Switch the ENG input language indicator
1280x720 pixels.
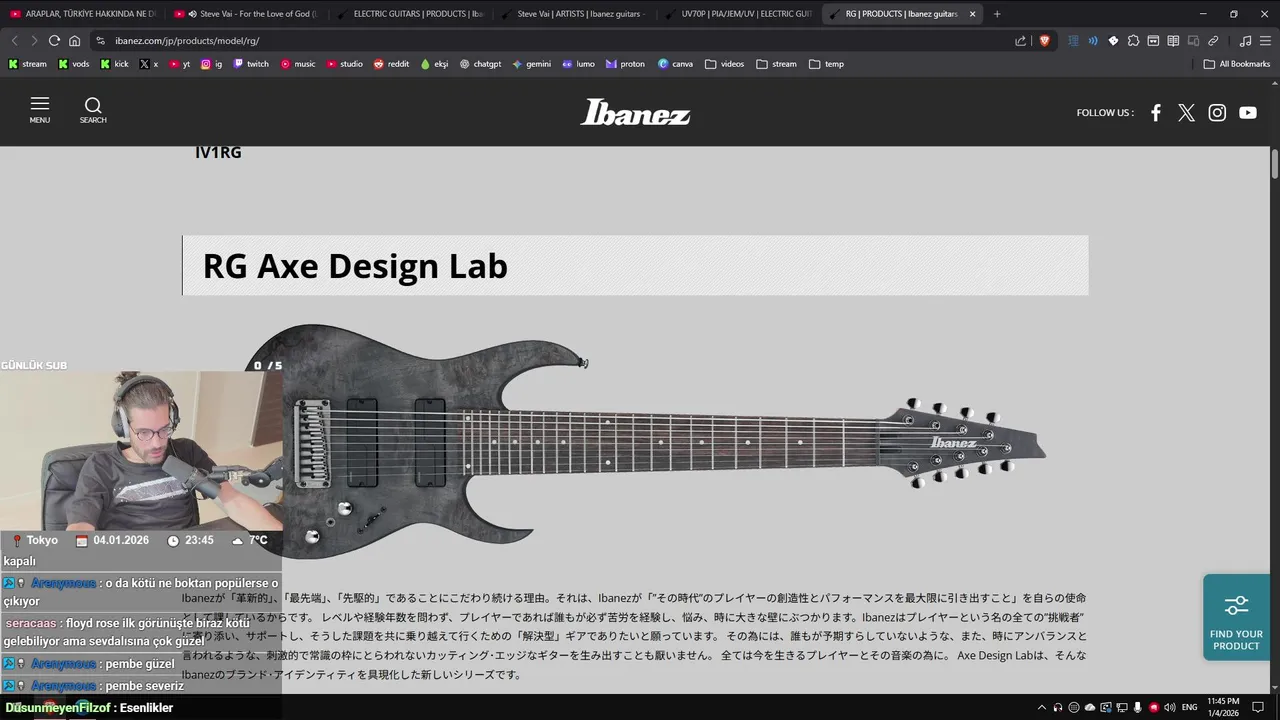pyautogui.click(x=1190, y=707)
